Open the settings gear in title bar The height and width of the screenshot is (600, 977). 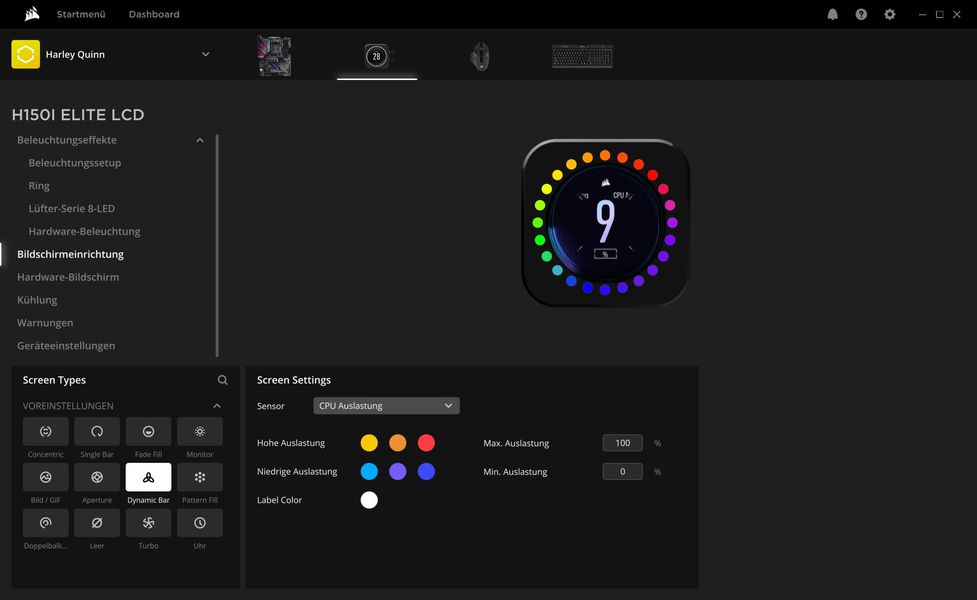(890, 14)
